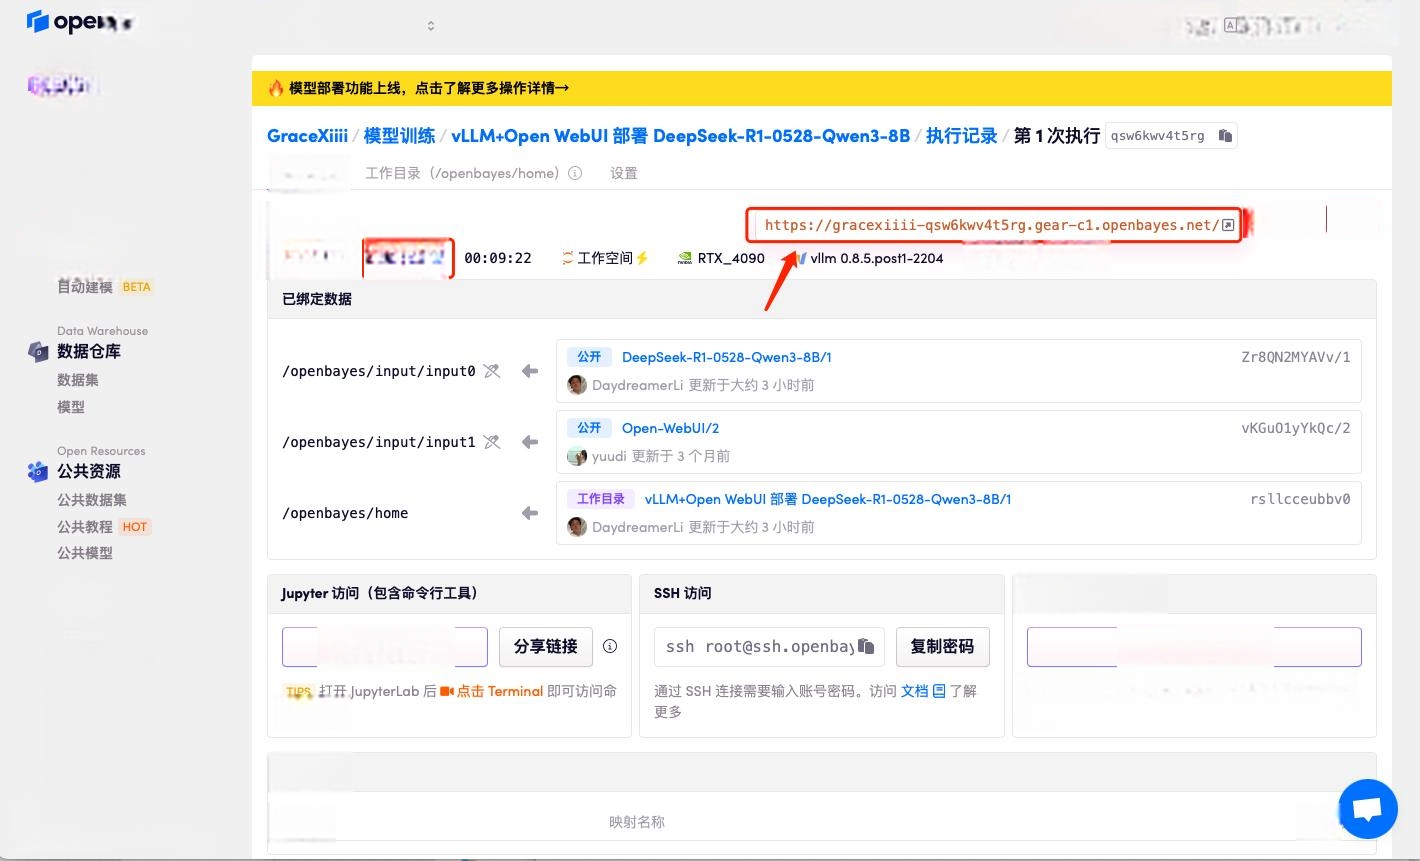This screenshot has height=861, width=1420.
Task: Click the 公共资源 sidebar icon
Action: (x=38, y=471)
